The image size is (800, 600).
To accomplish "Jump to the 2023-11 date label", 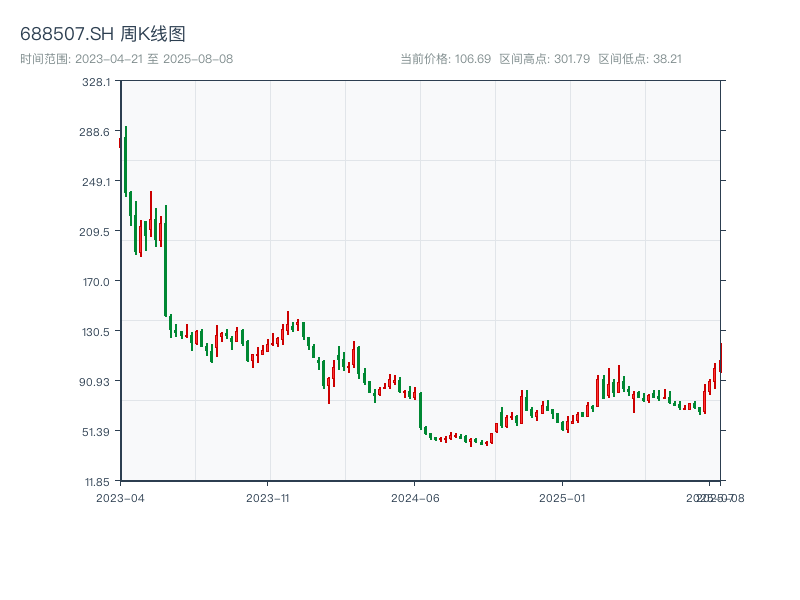I will coord(268,497).
